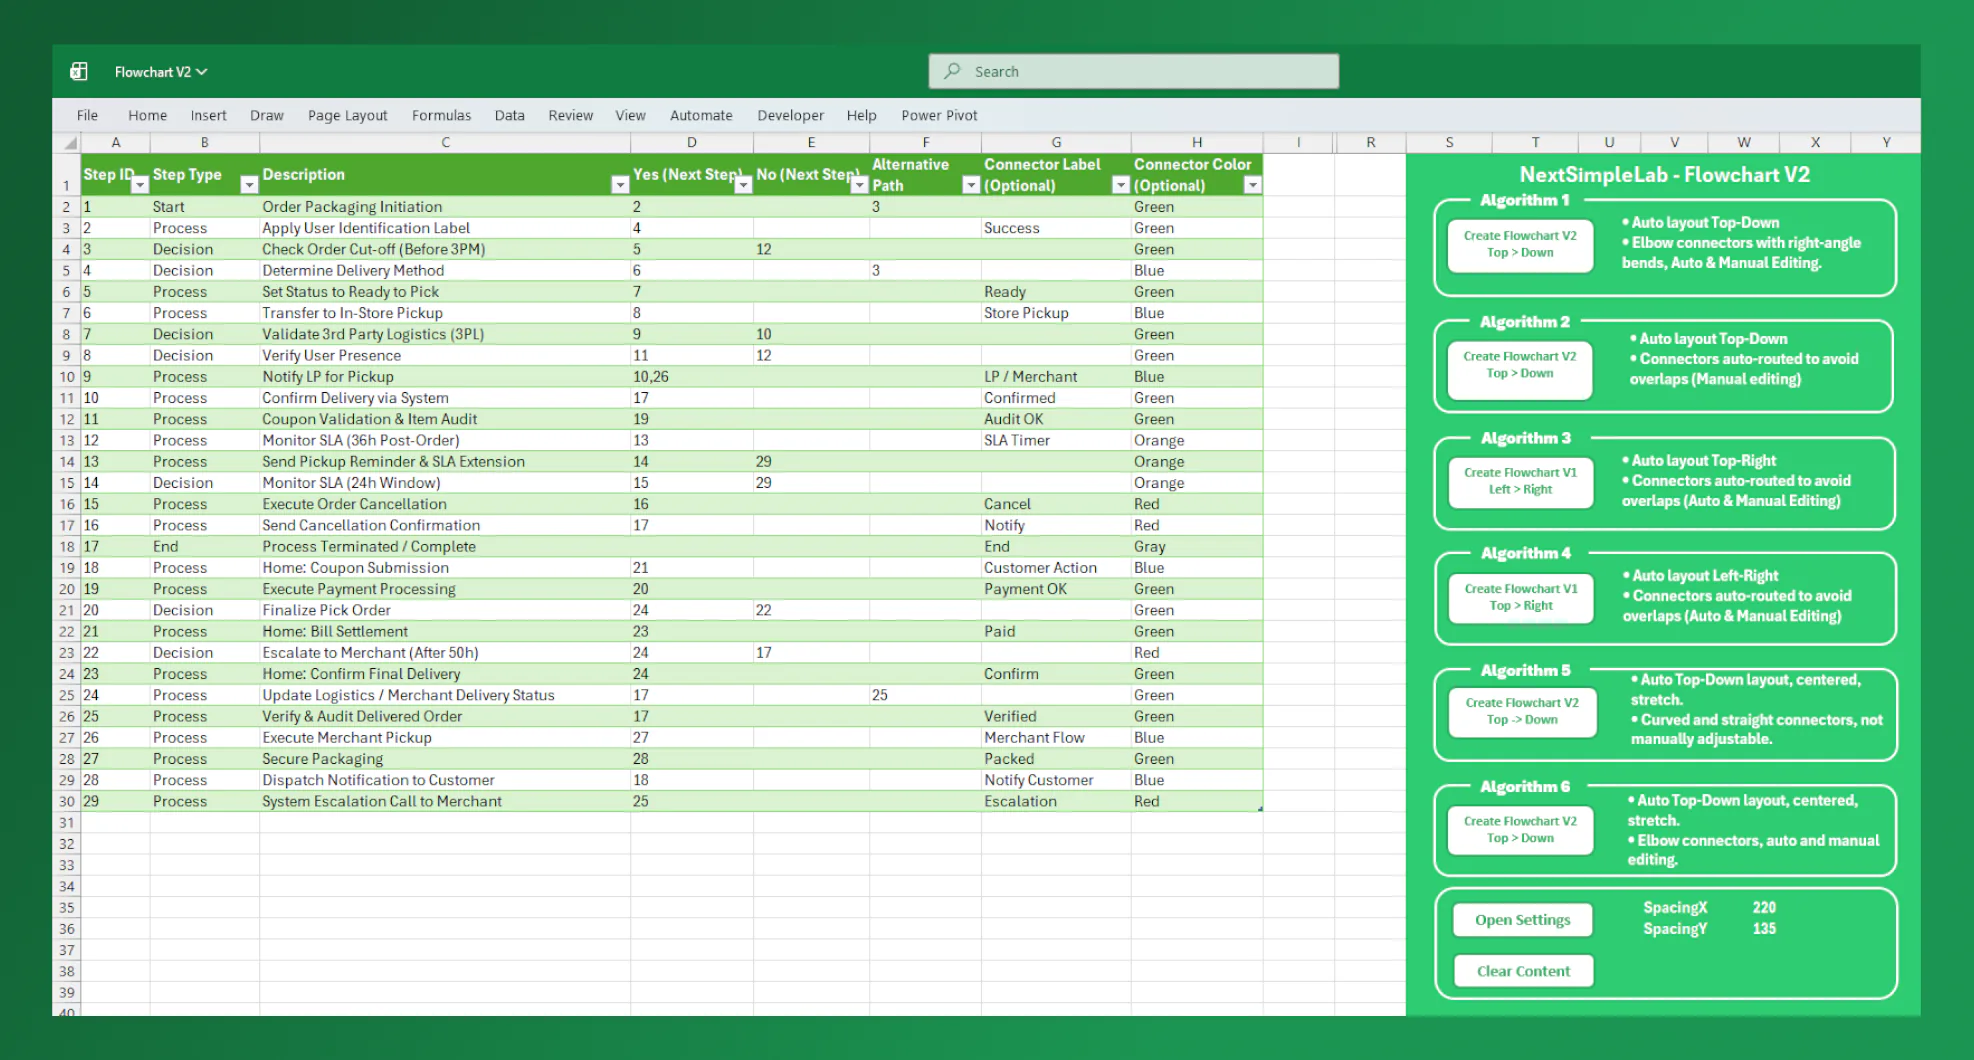This screenshot has height=1060, width=1974.
Task: Click the search magnifier icon
Action: click(x=952, y=71)
